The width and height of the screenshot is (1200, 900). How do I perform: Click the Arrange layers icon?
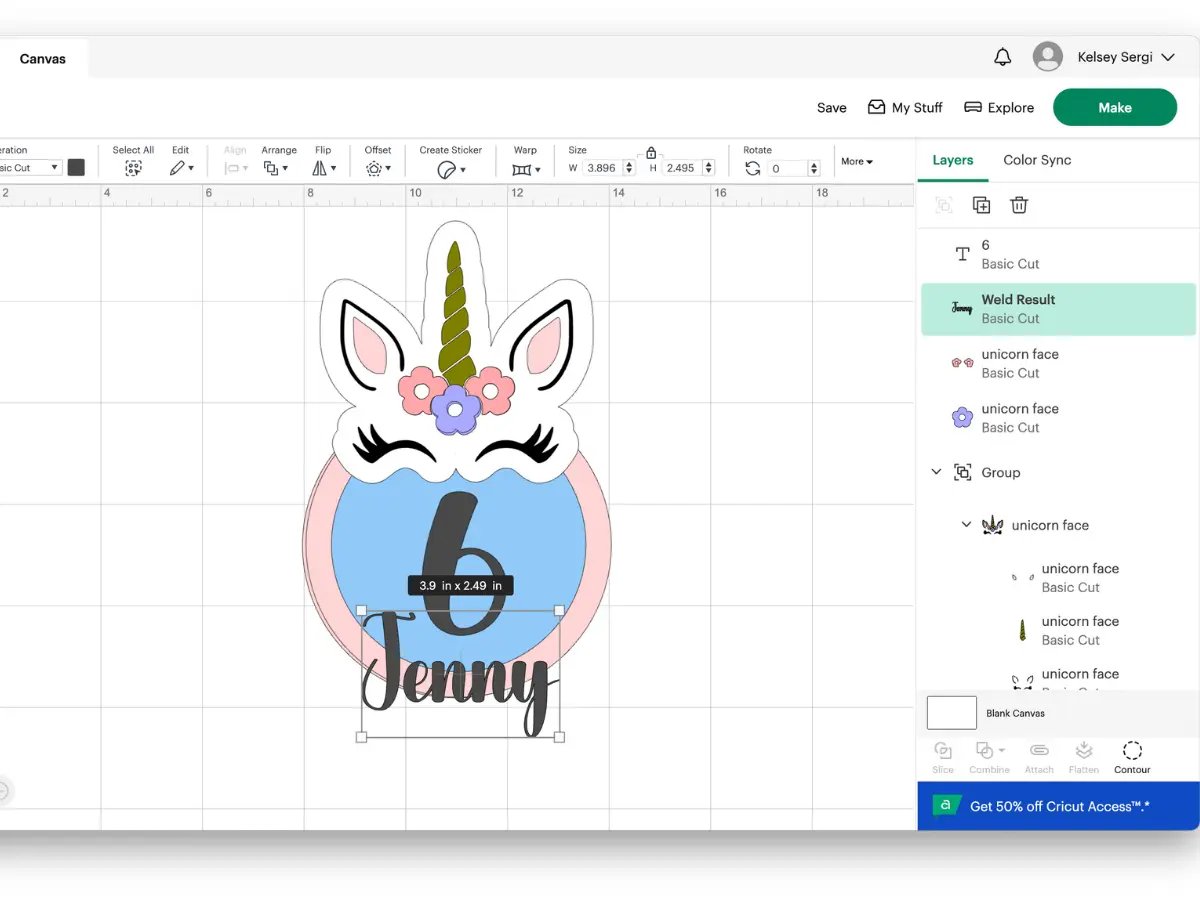coord(271,169)
